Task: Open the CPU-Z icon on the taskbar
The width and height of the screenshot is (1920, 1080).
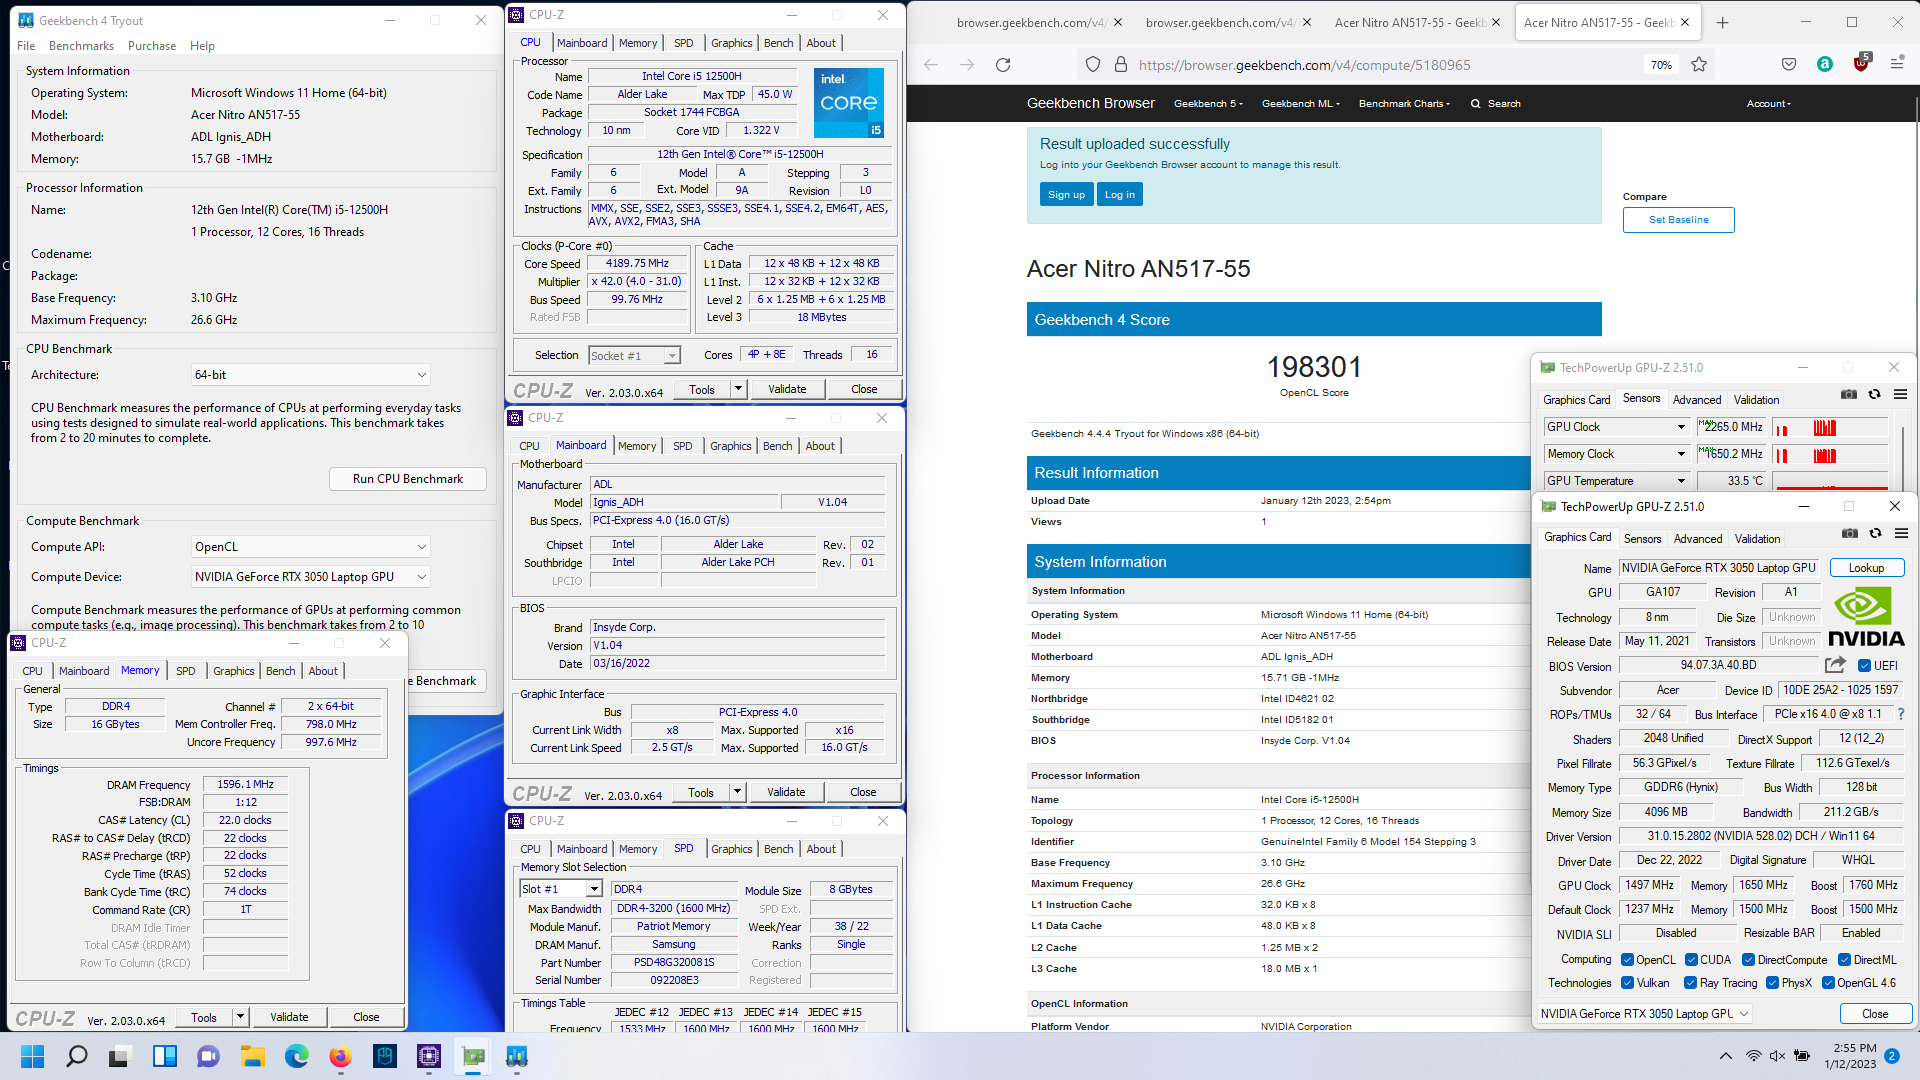Action: point(429,1056)
